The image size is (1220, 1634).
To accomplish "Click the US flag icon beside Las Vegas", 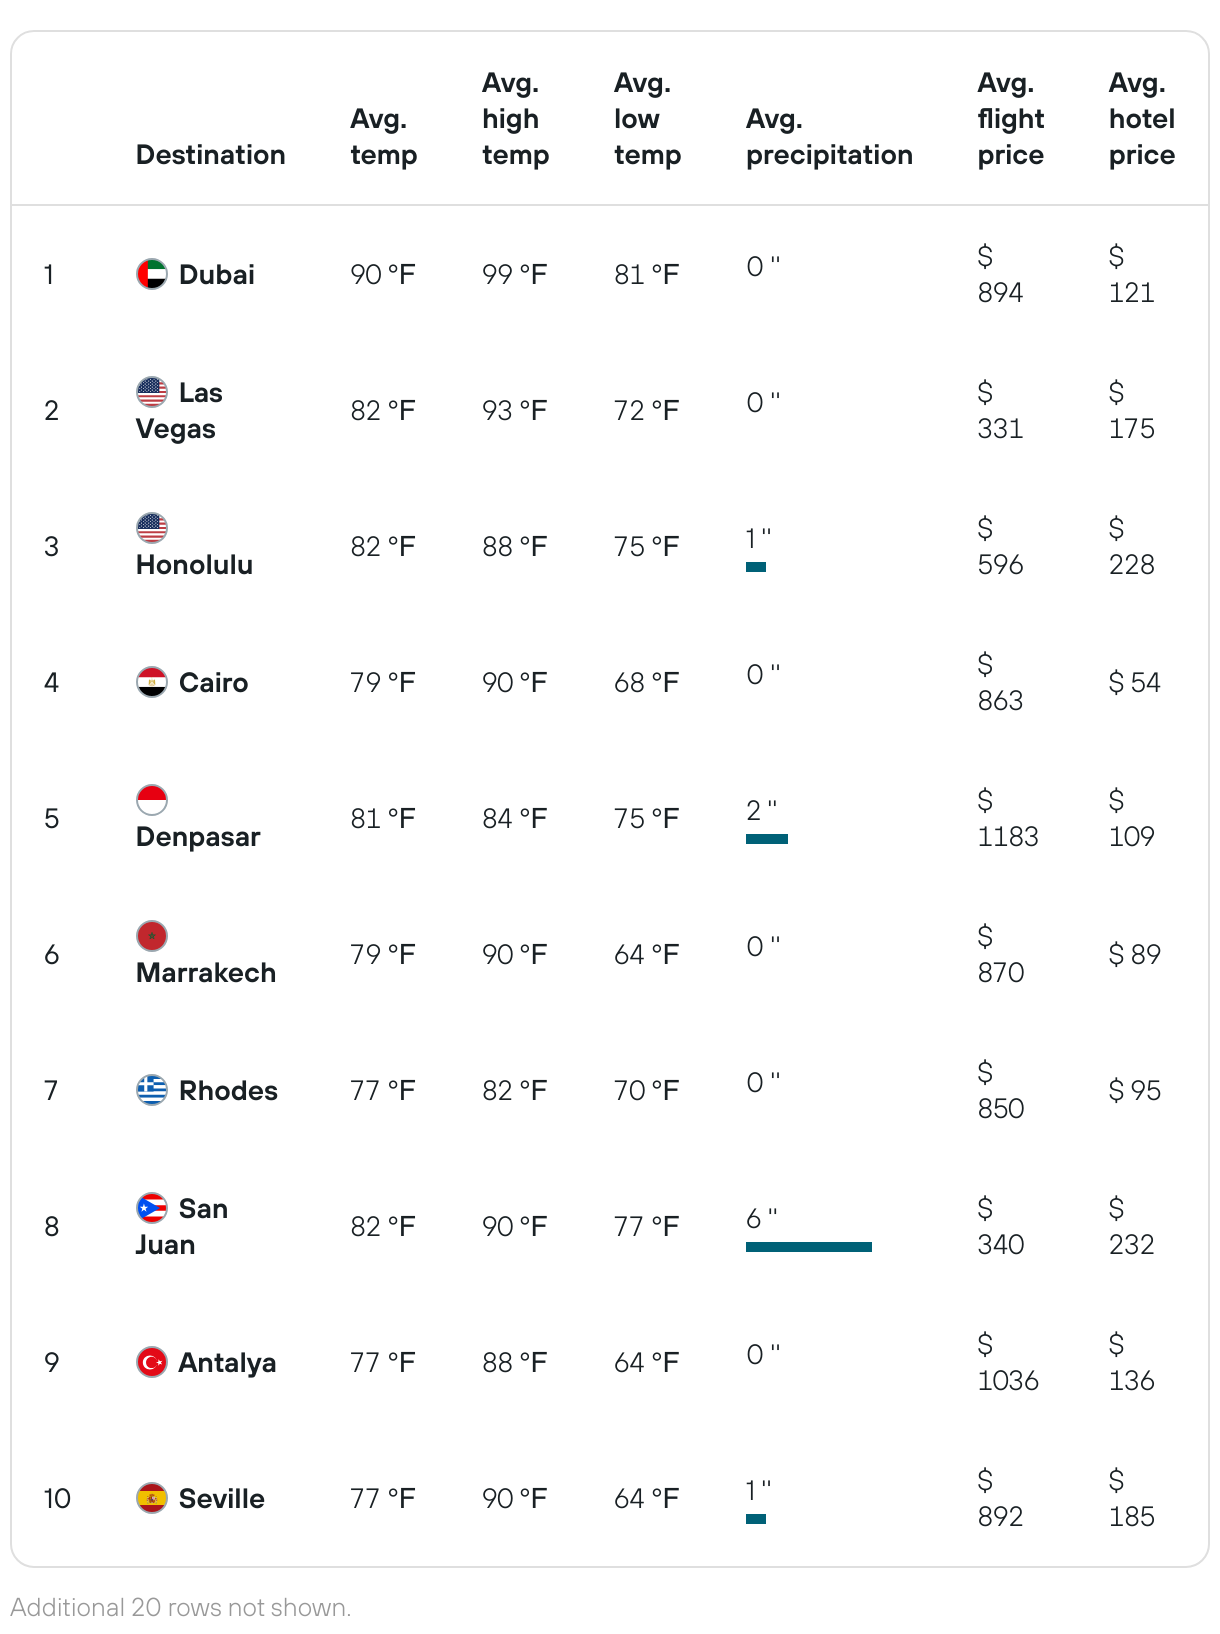I will coord(152,392).
